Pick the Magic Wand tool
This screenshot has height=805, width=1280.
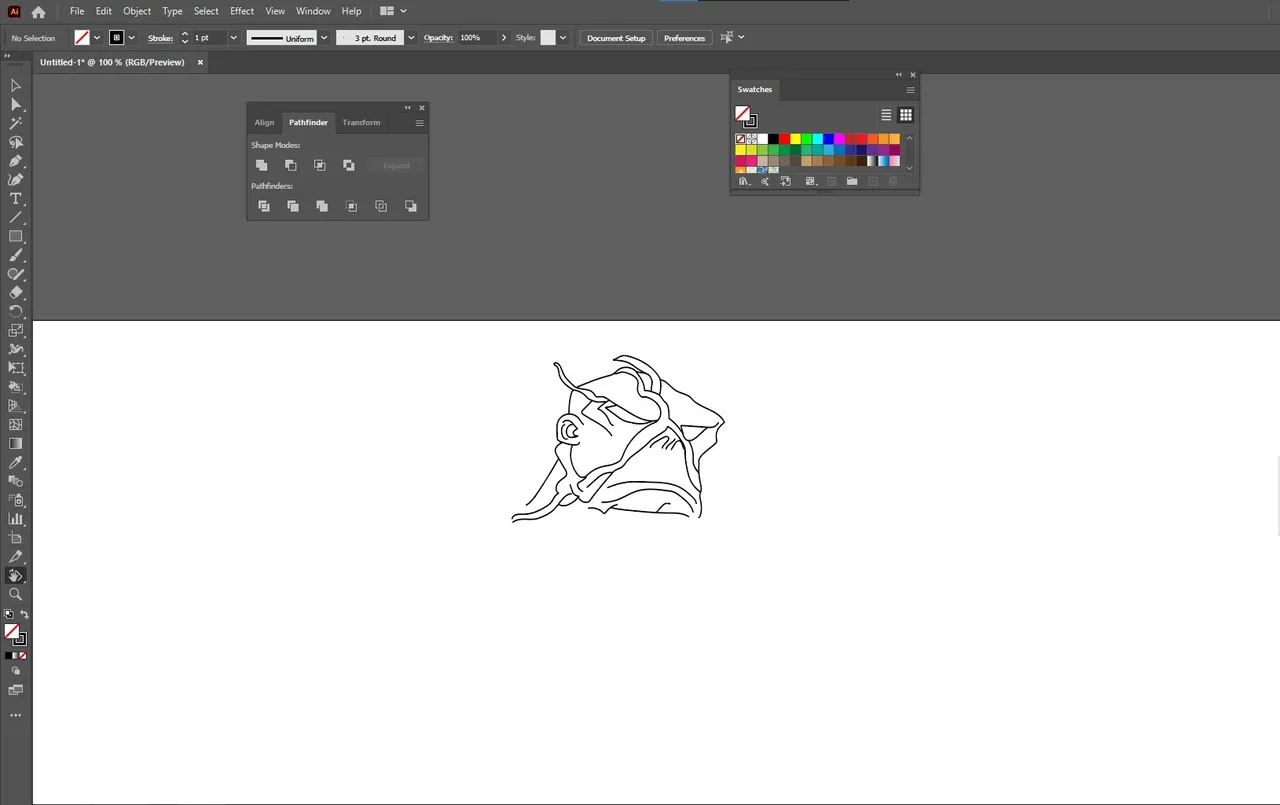[x=16, y=123]
